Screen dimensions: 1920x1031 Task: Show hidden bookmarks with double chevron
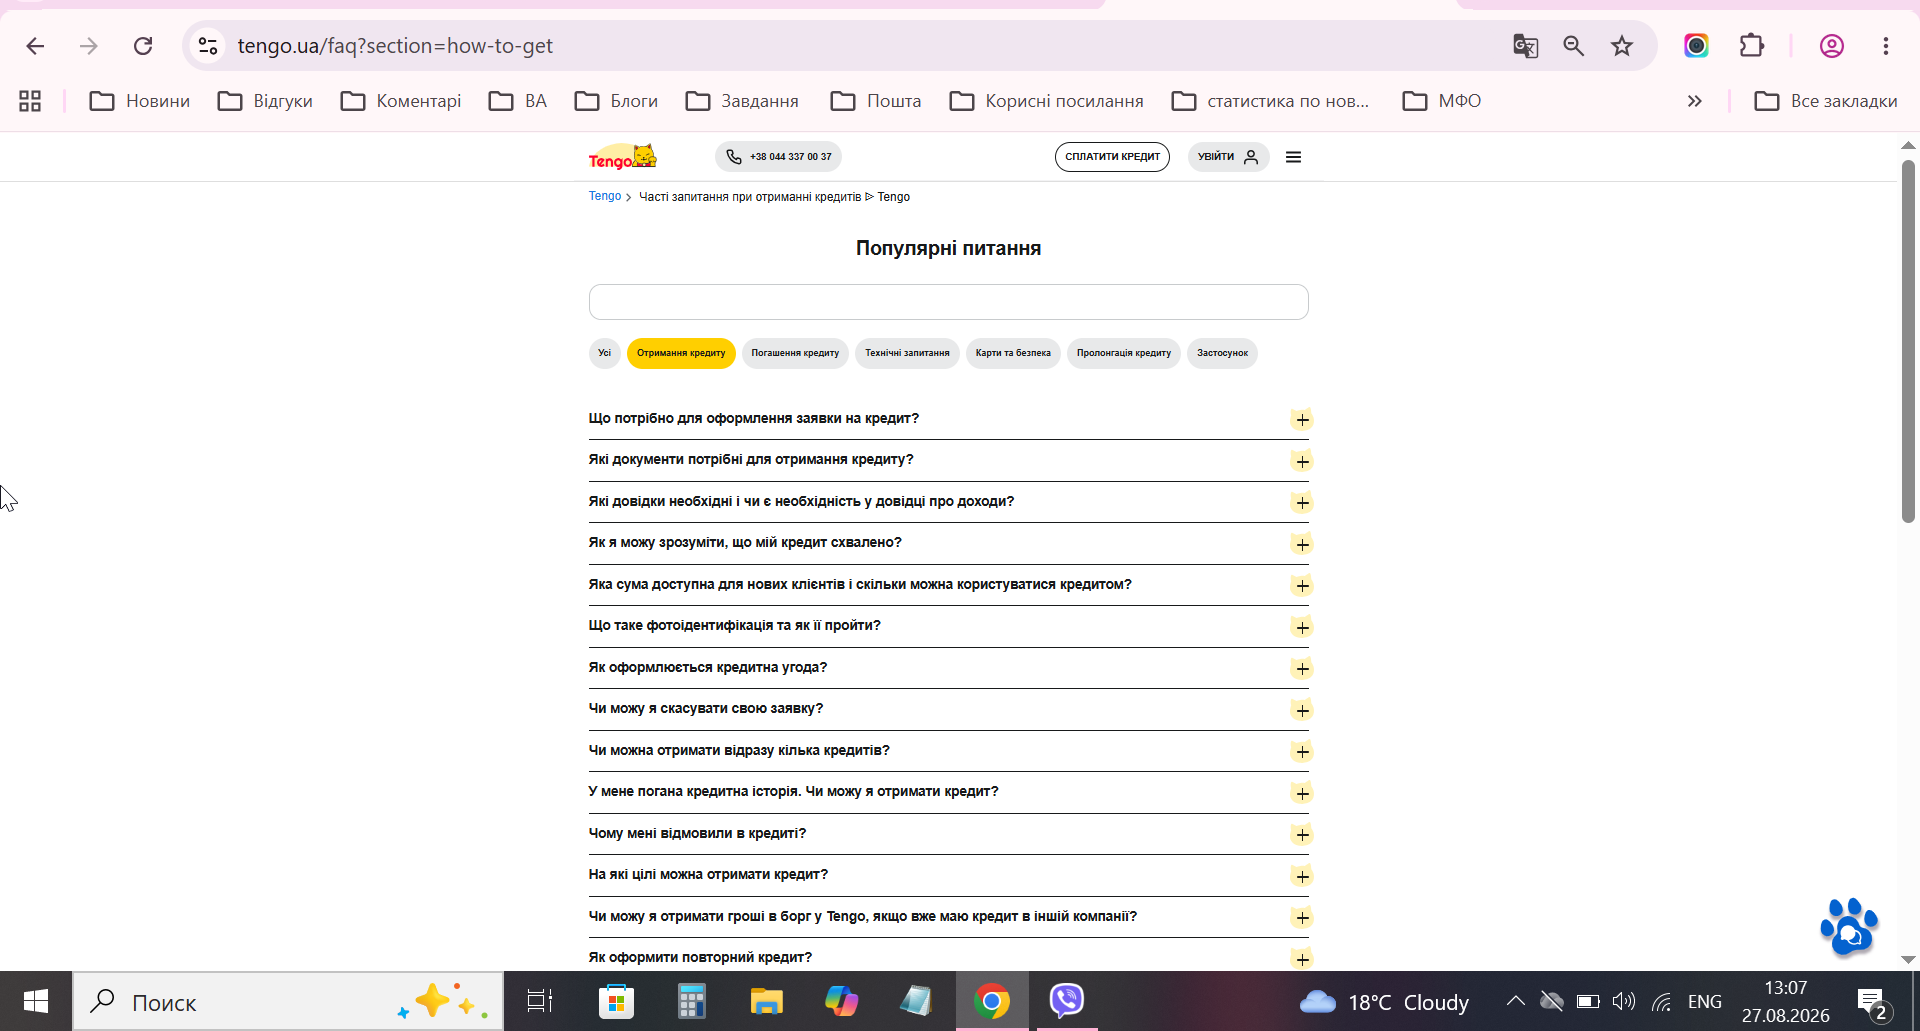[x=1694, y=101]
